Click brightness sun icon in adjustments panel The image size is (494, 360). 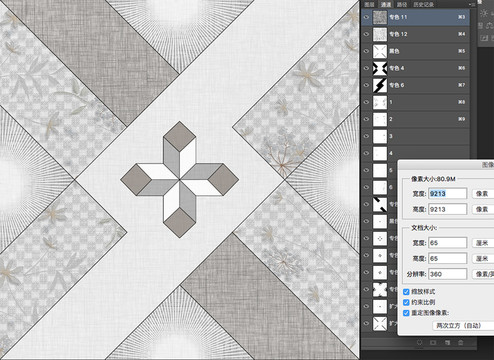point(484,13)
